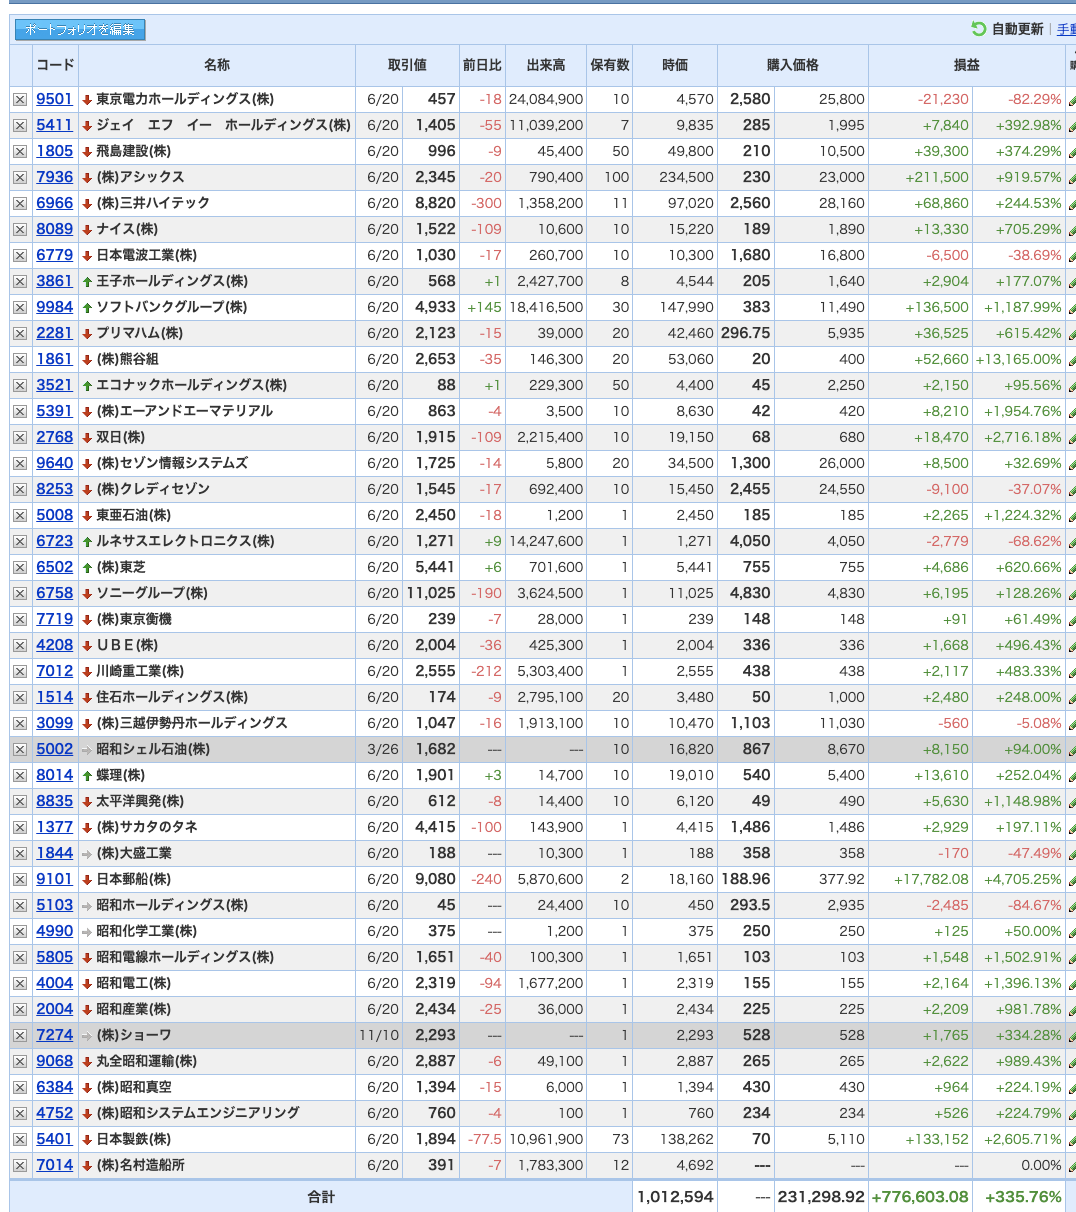Delete the 4004 昭和電工 row with its X icon

pos(20,984)
